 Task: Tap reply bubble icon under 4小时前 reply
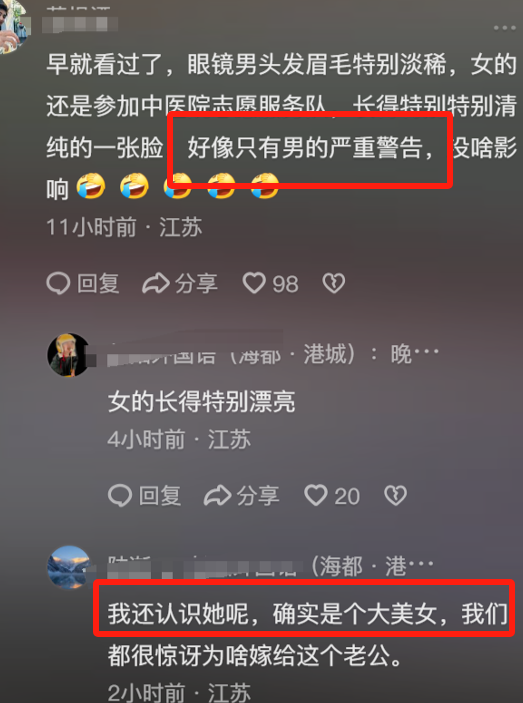click(120, 496)
